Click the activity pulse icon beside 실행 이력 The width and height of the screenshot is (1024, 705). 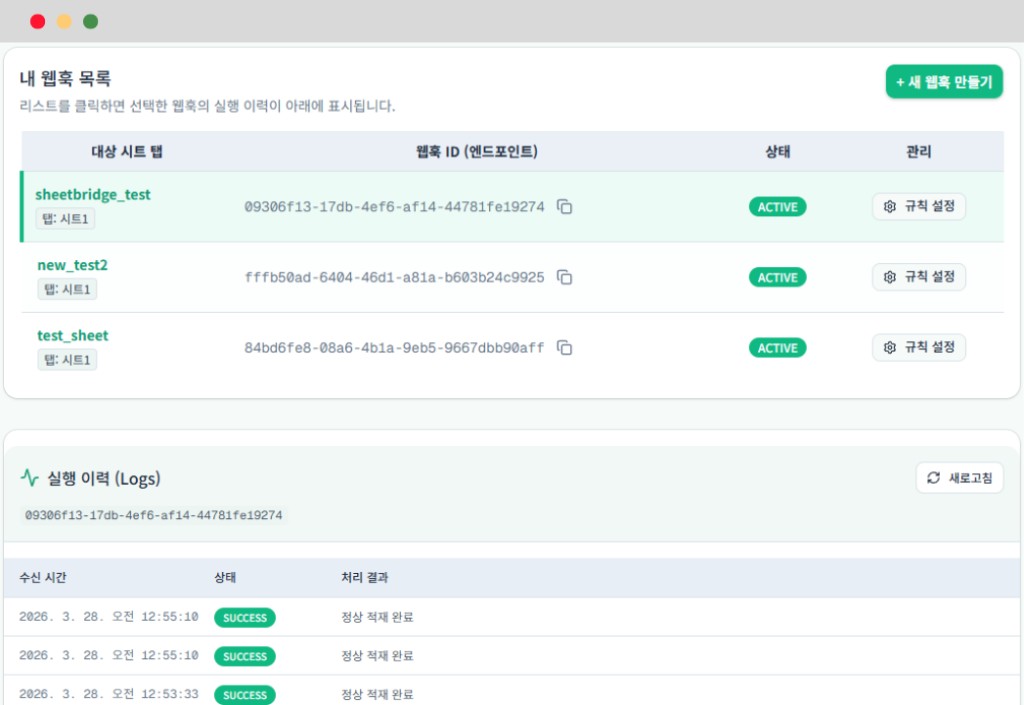click(29, 478)
